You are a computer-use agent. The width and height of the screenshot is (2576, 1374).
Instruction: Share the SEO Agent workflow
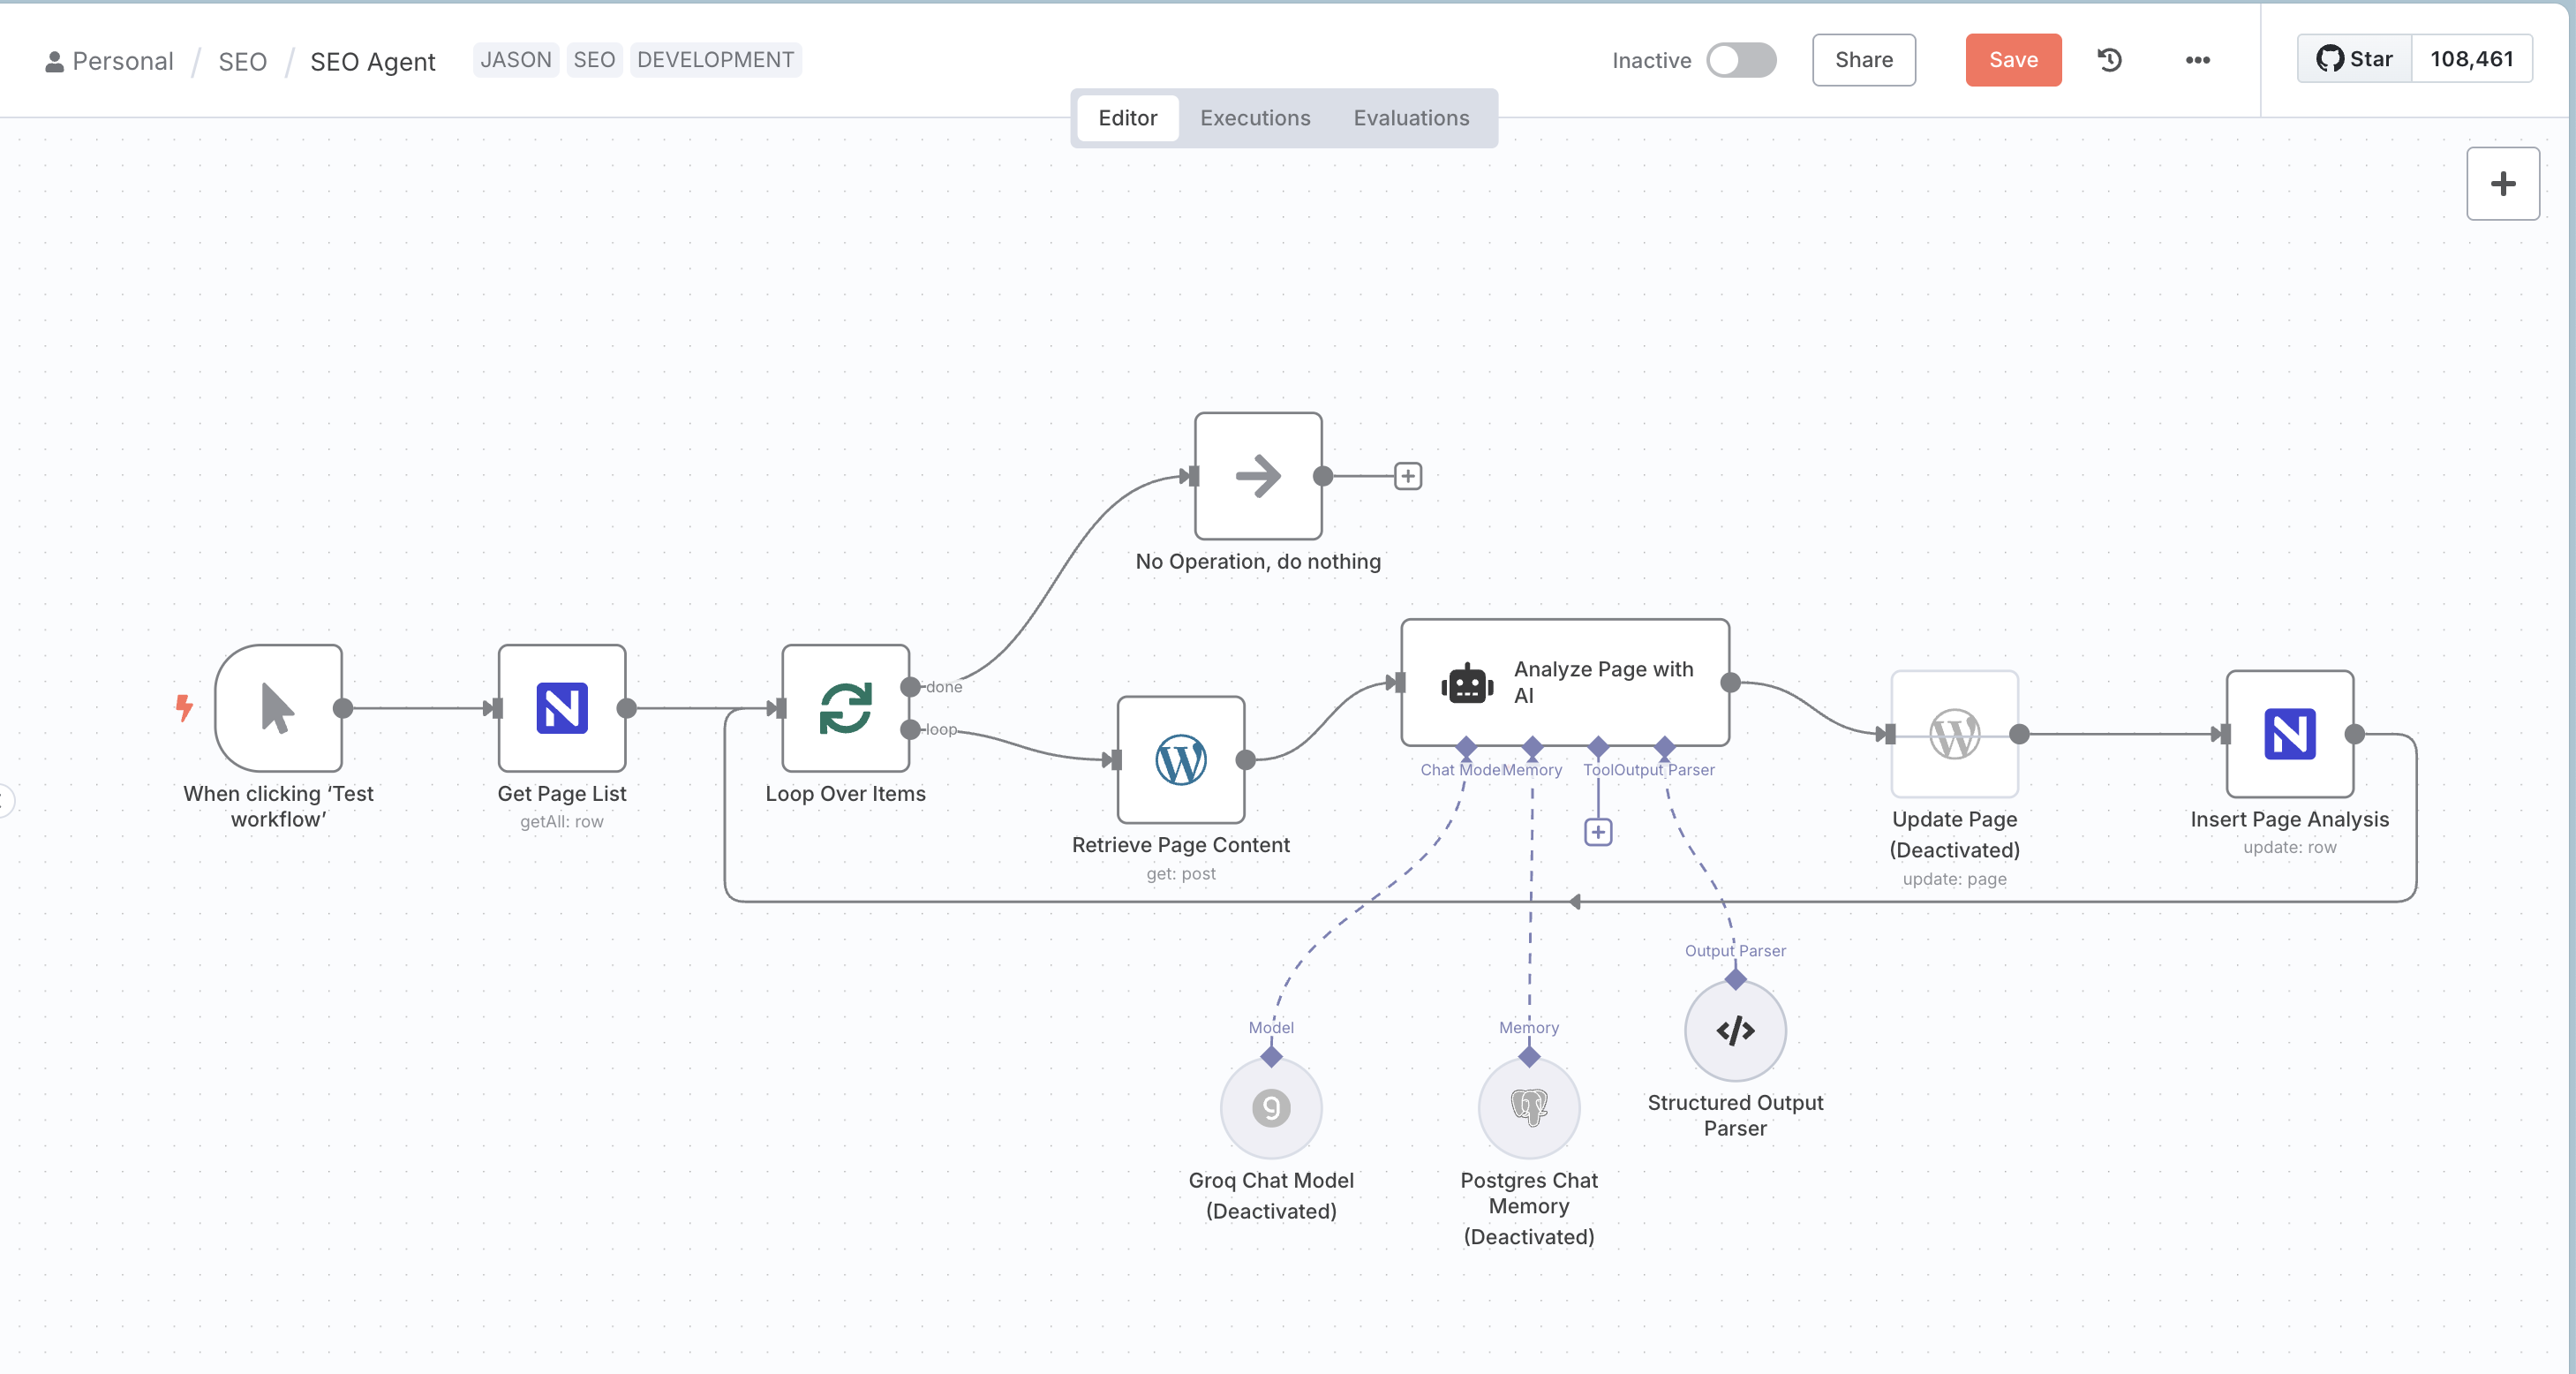[1863, 60]
